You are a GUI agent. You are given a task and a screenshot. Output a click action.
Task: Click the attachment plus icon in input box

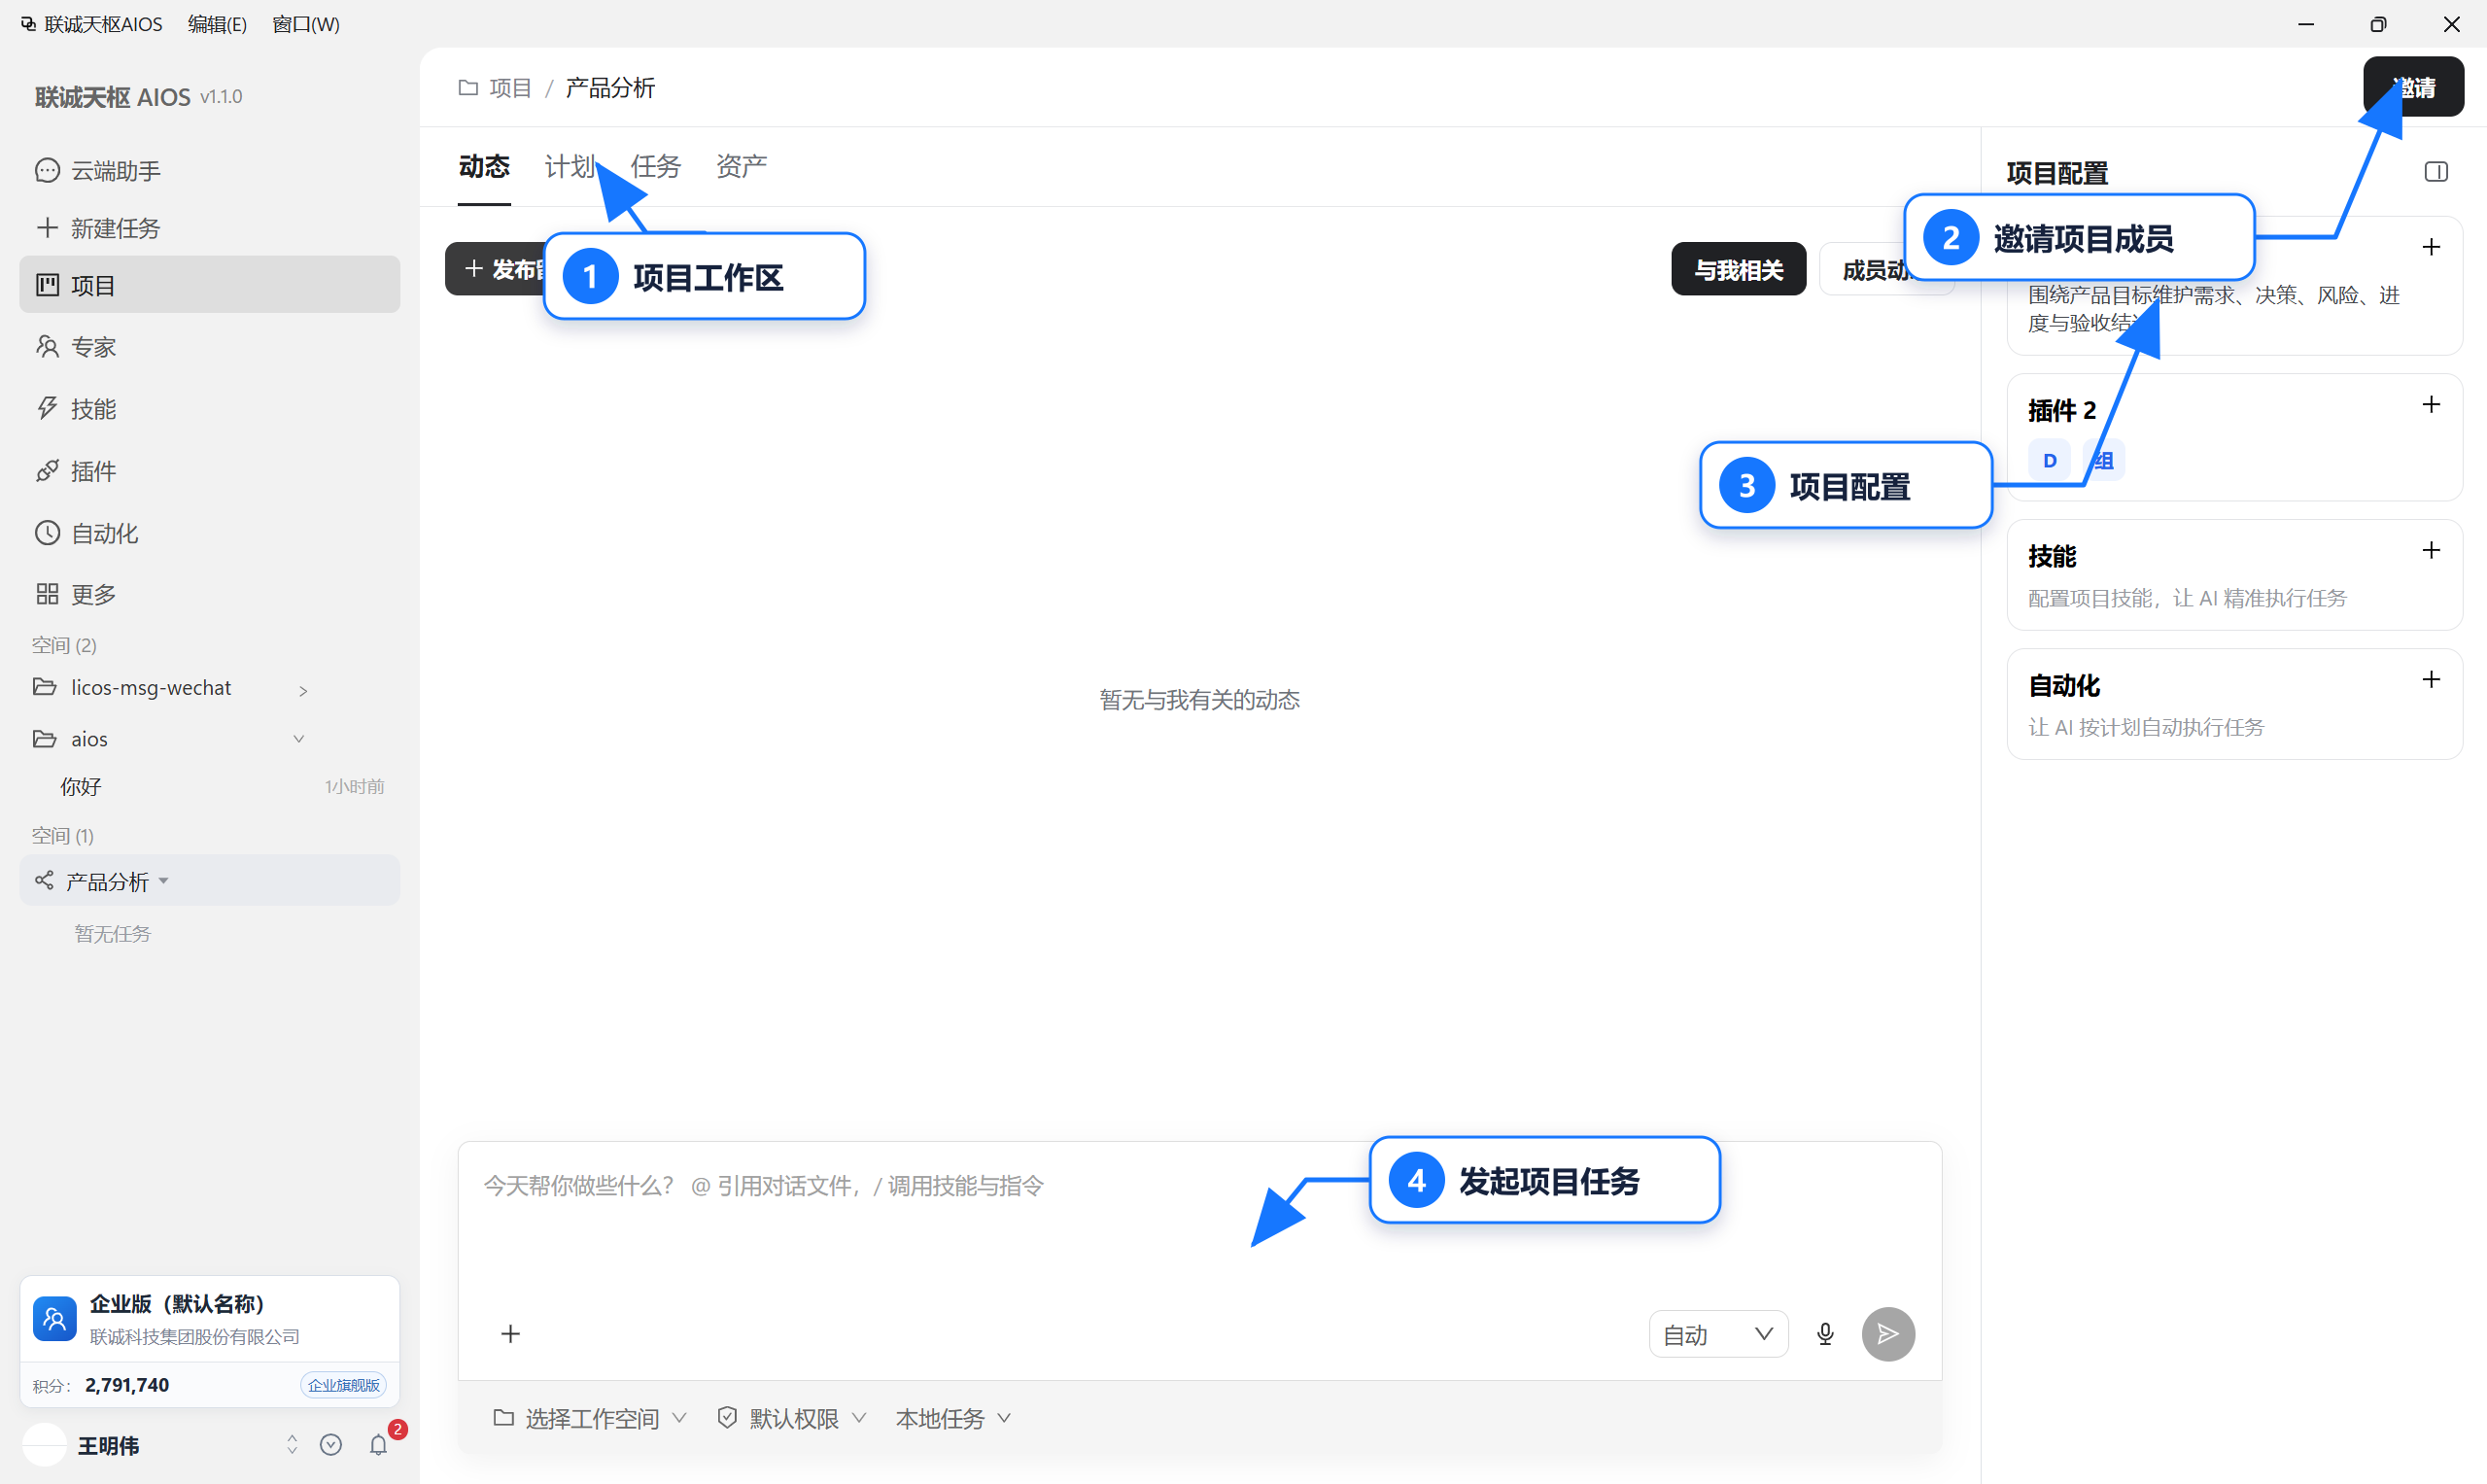coord(510,1334)
